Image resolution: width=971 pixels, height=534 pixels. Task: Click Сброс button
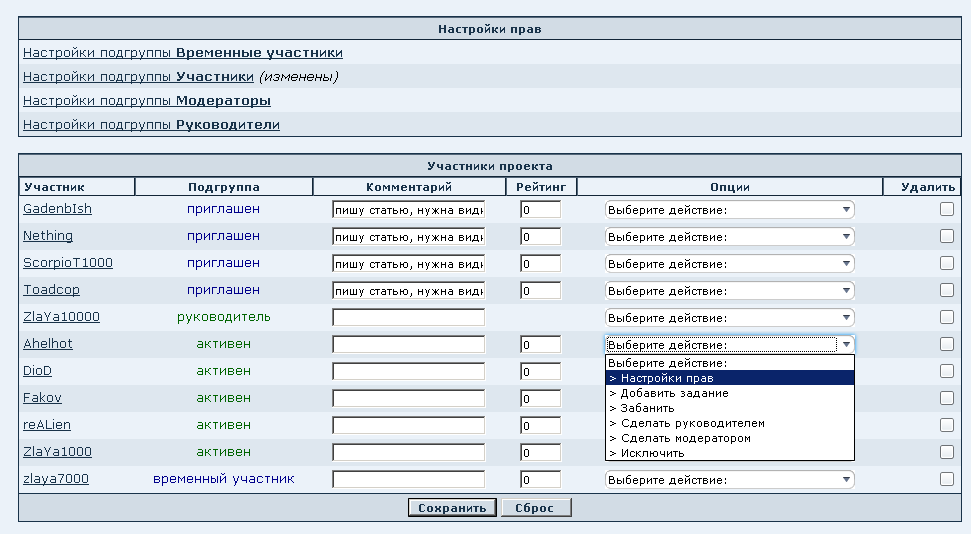(x=535, y=508)
